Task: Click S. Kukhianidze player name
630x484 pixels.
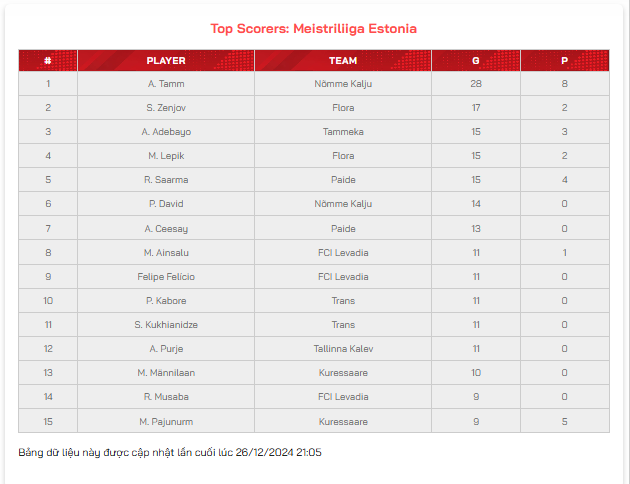Action: coord(166,325)
